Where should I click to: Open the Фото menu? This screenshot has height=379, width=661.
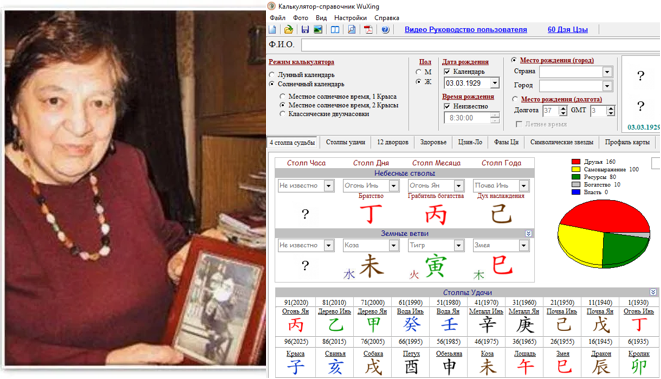coord(300,18)
